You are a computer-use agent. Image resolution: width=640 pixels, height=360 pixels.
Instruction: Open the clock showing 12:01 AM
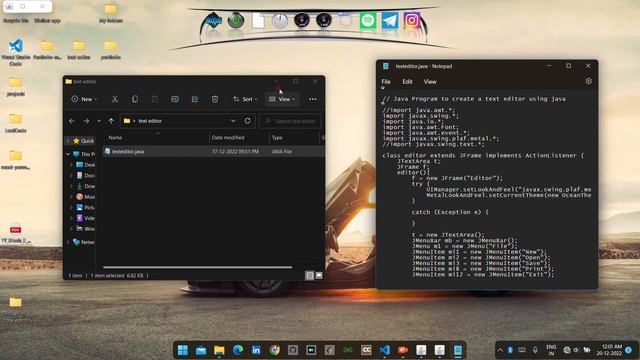click(609, 350)
